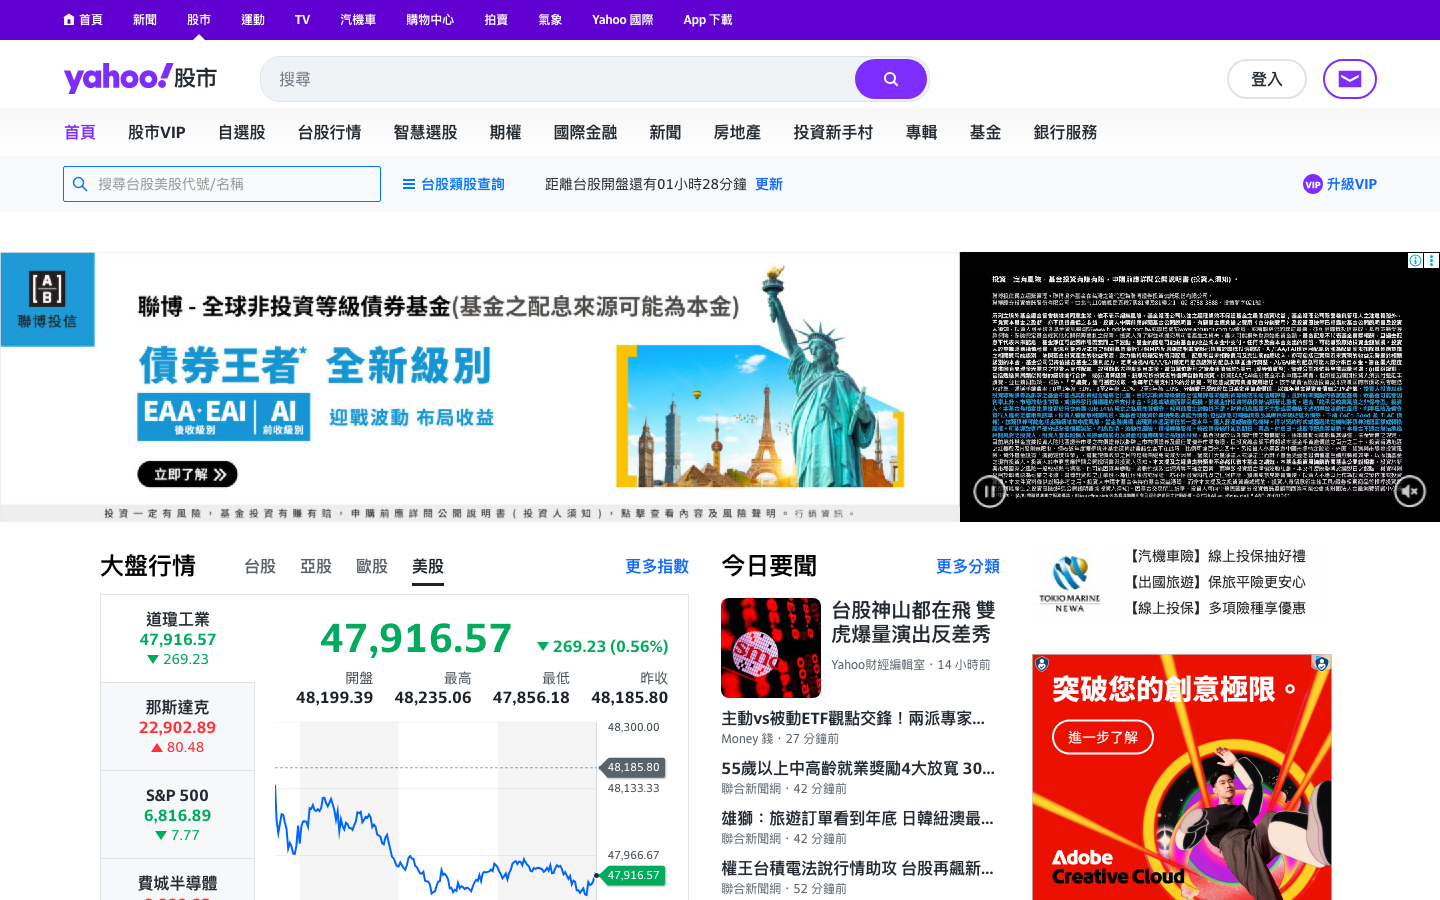Open headline 權王台積電法說行情助攻

click(x=858, y=868)
